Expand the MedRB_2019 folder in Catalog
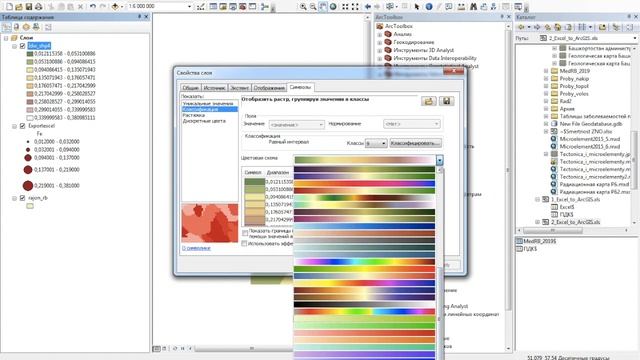The image size is (640, 360). tap(546, 71)
